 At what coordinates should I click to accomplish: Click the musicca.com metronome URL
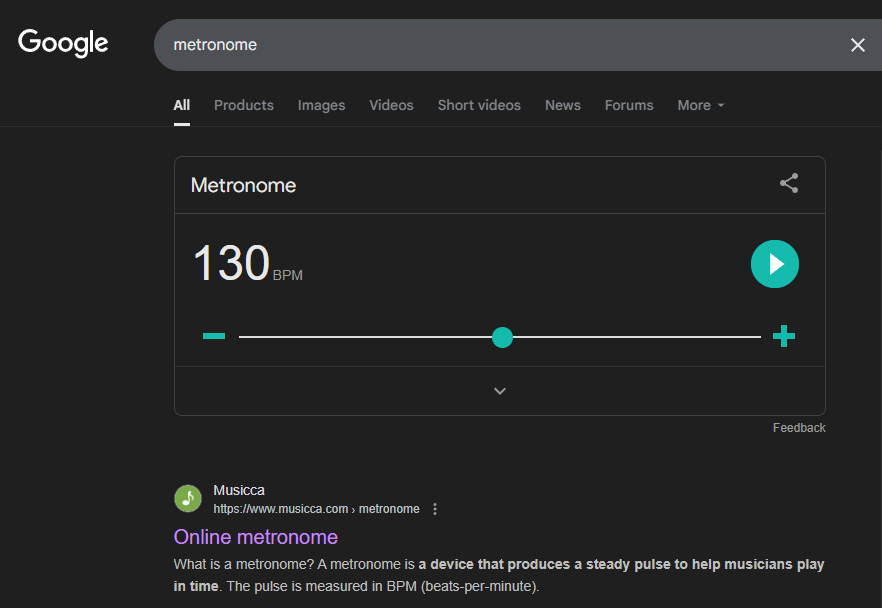point(316,509)
